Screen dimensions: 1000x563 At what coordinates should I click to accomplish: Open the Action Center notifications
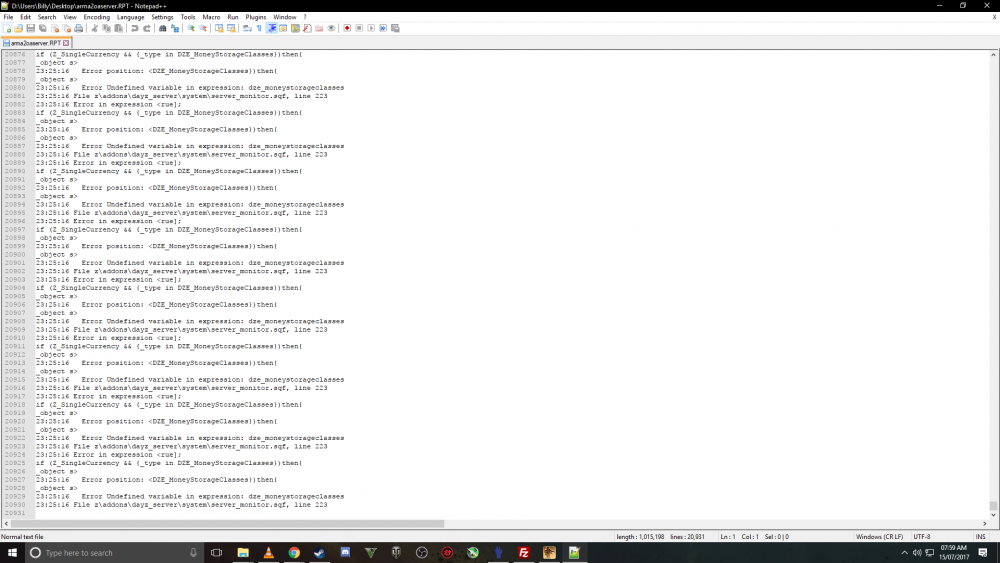(x=983, y=553)
